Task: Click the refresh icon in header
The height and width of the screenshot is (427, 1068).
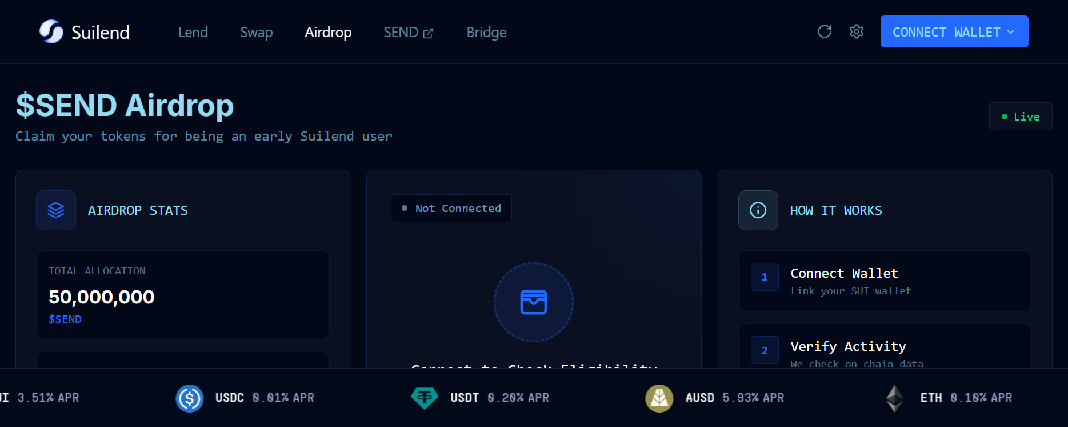Action: pos(824,31)
